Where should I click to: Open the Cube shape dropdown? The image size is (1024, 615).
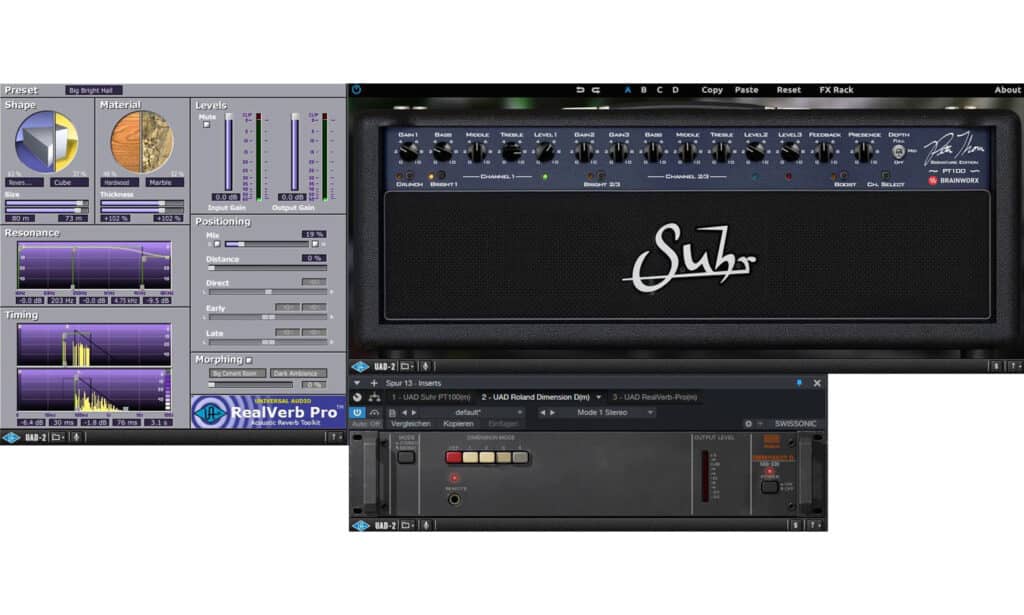point(70,183)
